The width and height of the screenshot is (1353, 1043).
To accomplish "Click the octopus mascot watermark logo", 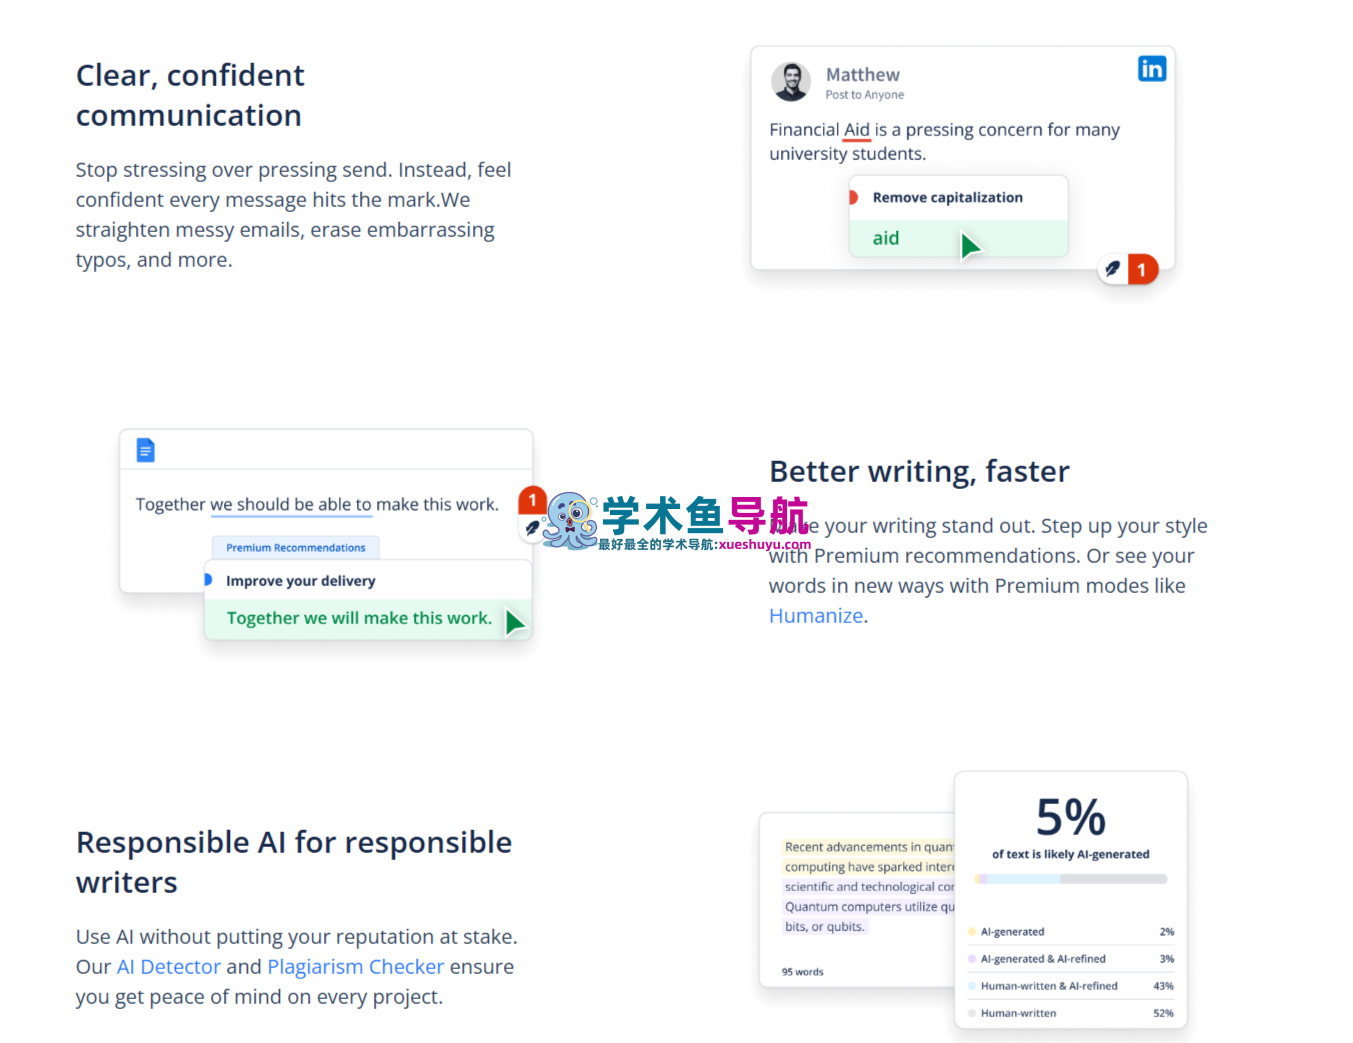I will (x=569, y=521).
